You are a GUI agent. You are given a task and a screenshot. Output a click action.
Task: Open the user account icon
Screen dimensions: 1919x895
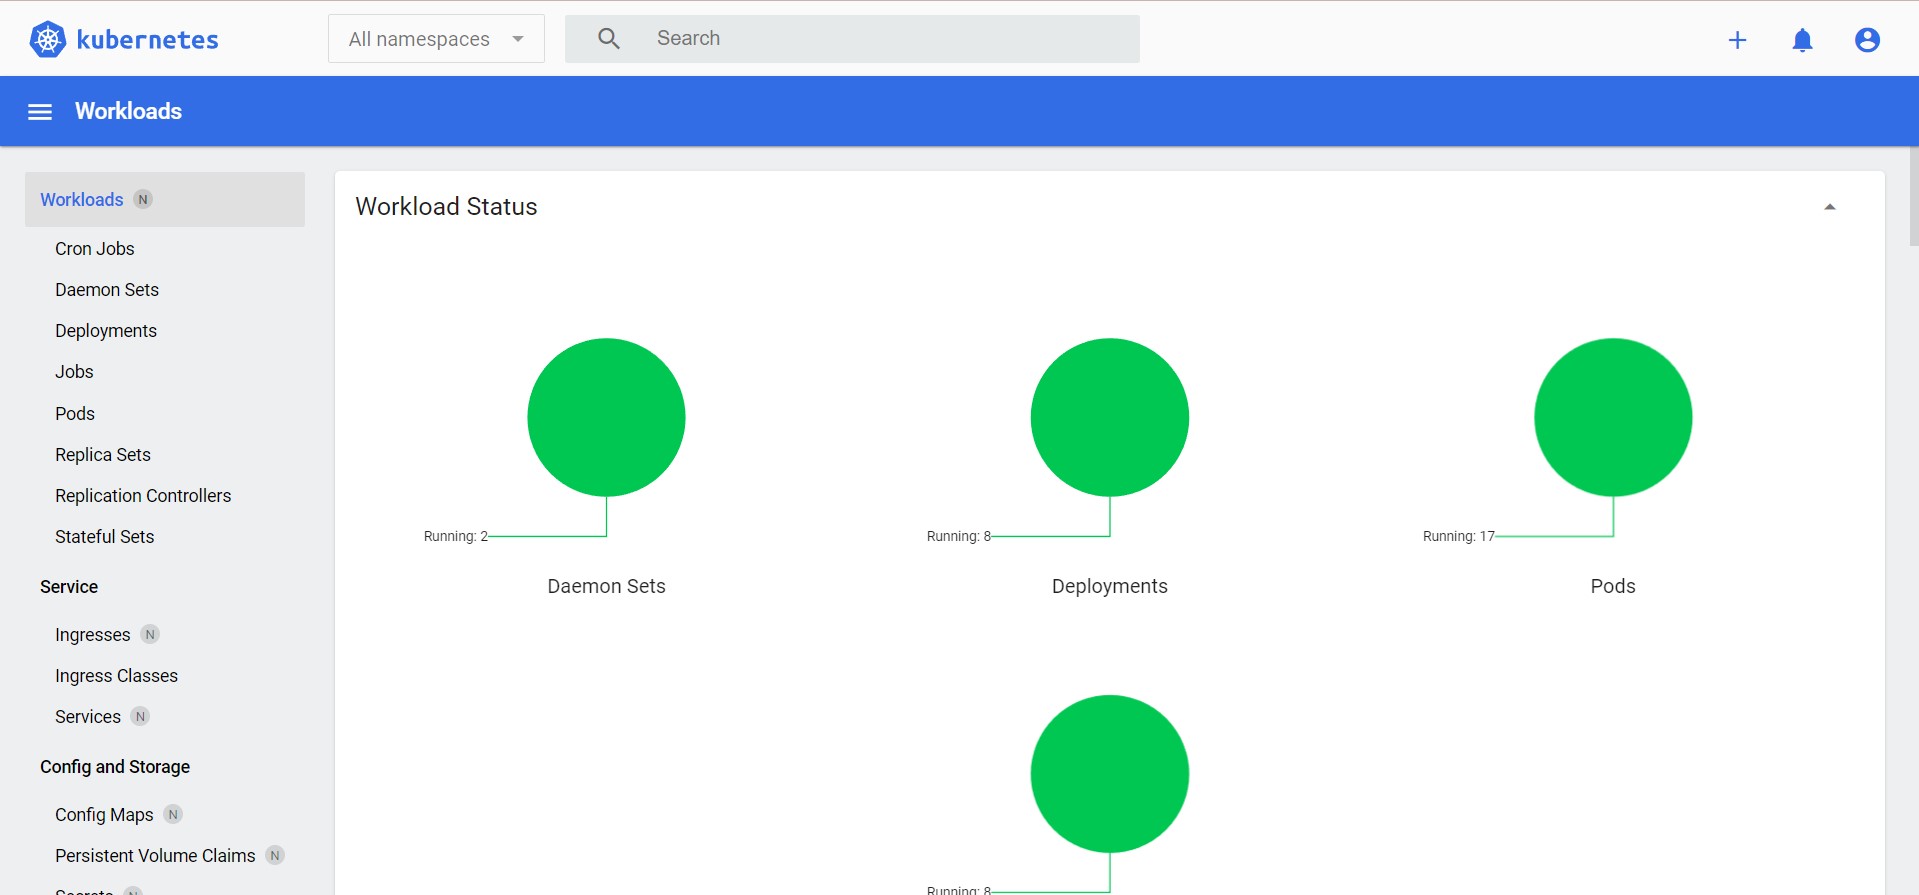click(1867, 40)
